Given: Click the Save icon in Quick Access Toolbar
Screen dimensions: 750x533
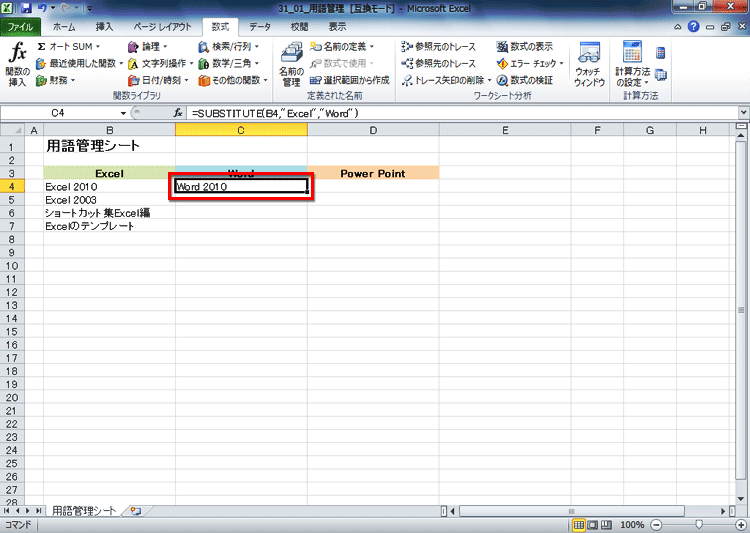Looking at the screenshot, I should click(x=26, y=8).
